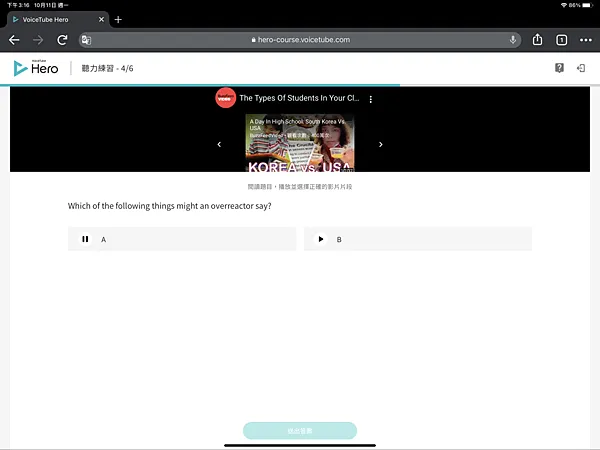
Task: Select answer option A
Action: [182, 239]
